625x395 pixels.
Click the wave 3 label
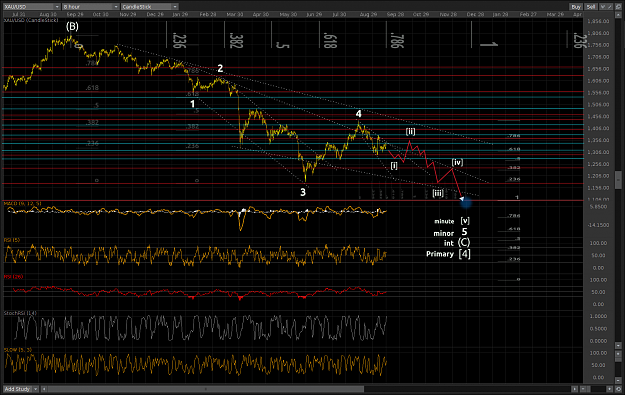point(303,192)
